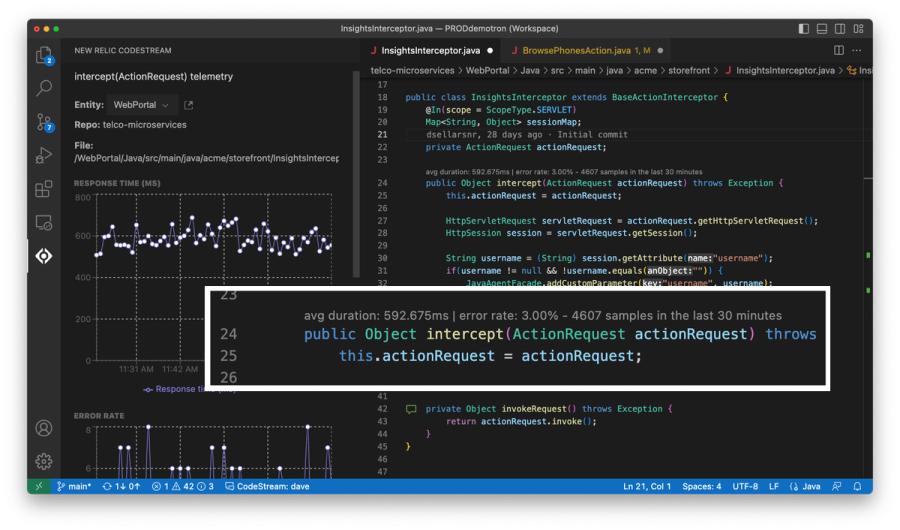Click WebPortal breadcrumb segment

[x=487, y=70]
